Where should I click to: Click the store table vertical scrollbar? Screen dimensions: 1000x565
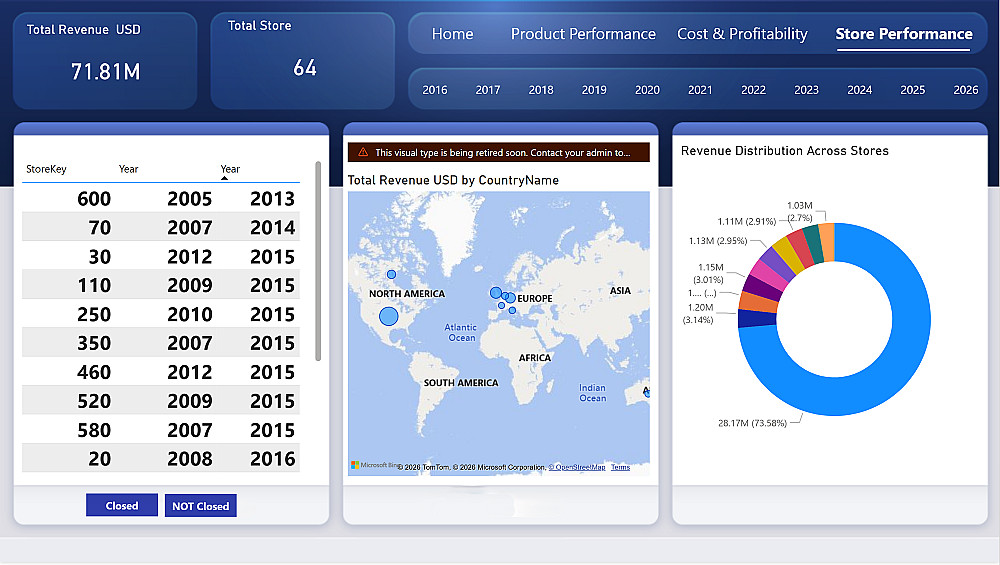coord(318,261)
